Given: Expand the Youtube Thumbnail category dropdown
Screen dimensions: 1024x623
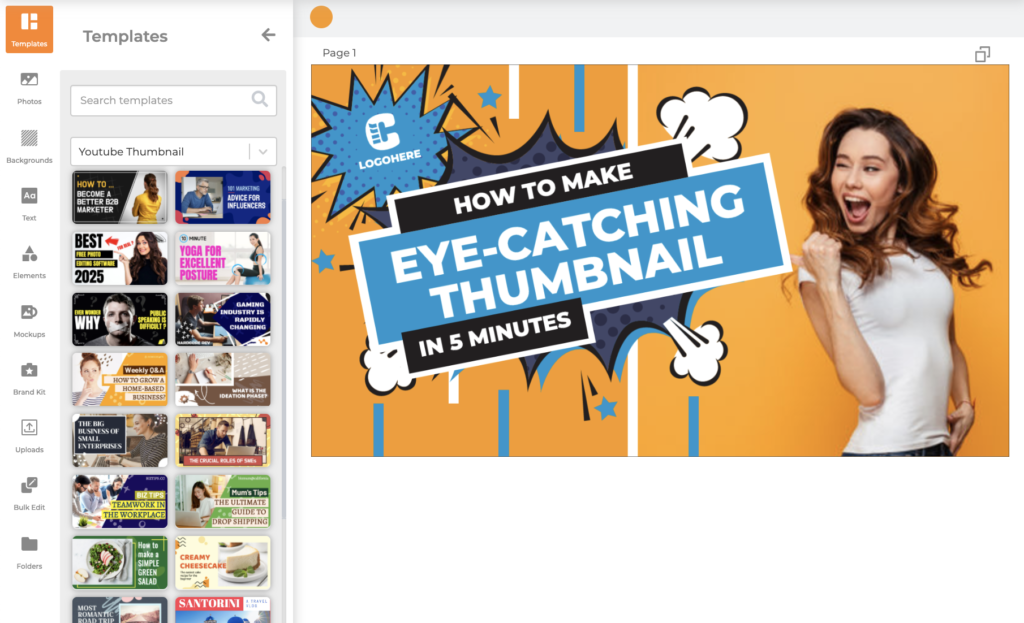Looking at the screenshot, I should click(263, 152).
